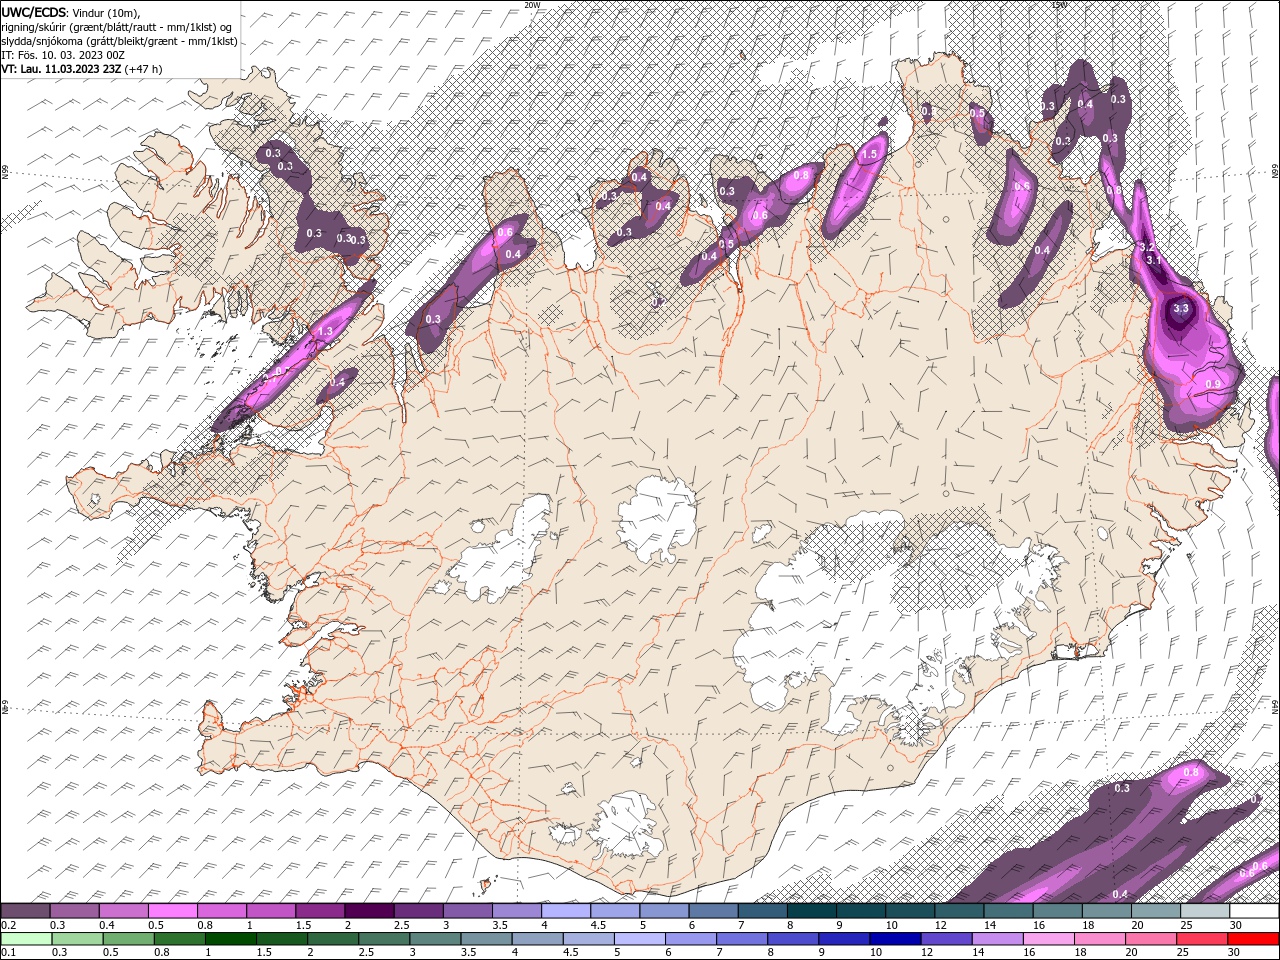This screenshot has width=1280, height=960.
Task: Select the crimson 25 rain legend swatch
Action: 1203,939
